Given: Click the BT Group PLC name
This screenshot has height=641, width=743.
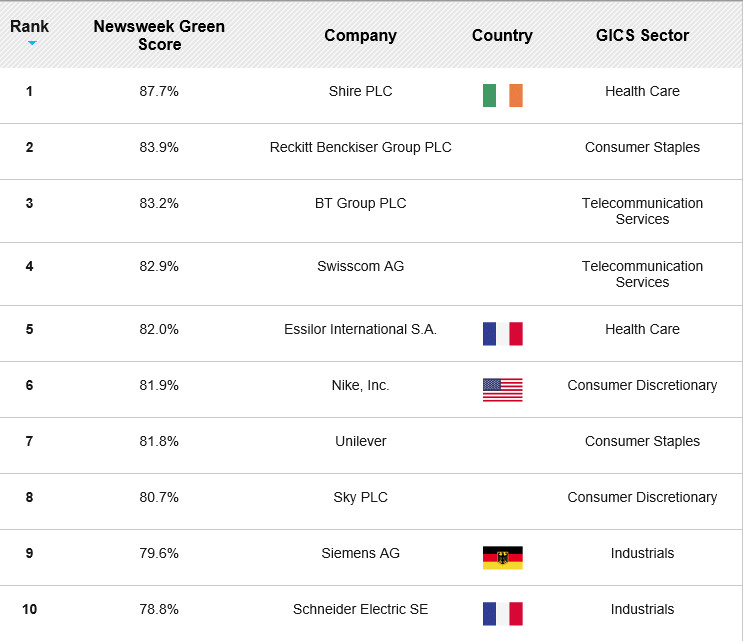Looking at the screenshot, I should coord(361,203).
